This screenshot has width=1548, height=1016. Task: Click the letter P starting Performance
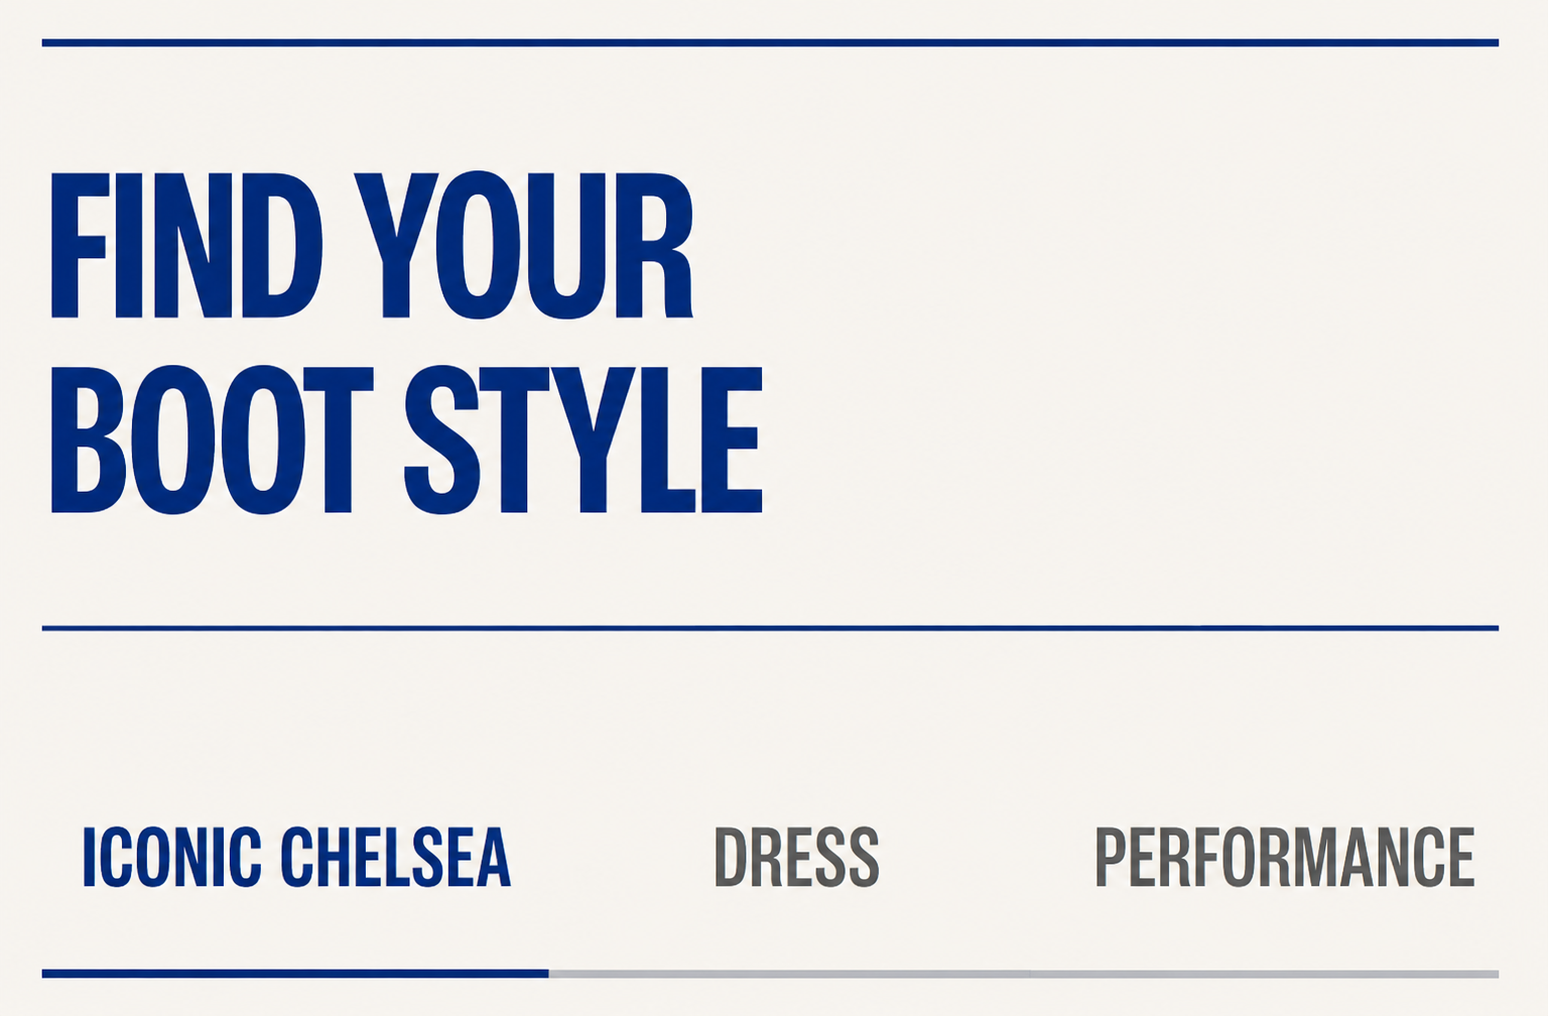point(1111,857)
